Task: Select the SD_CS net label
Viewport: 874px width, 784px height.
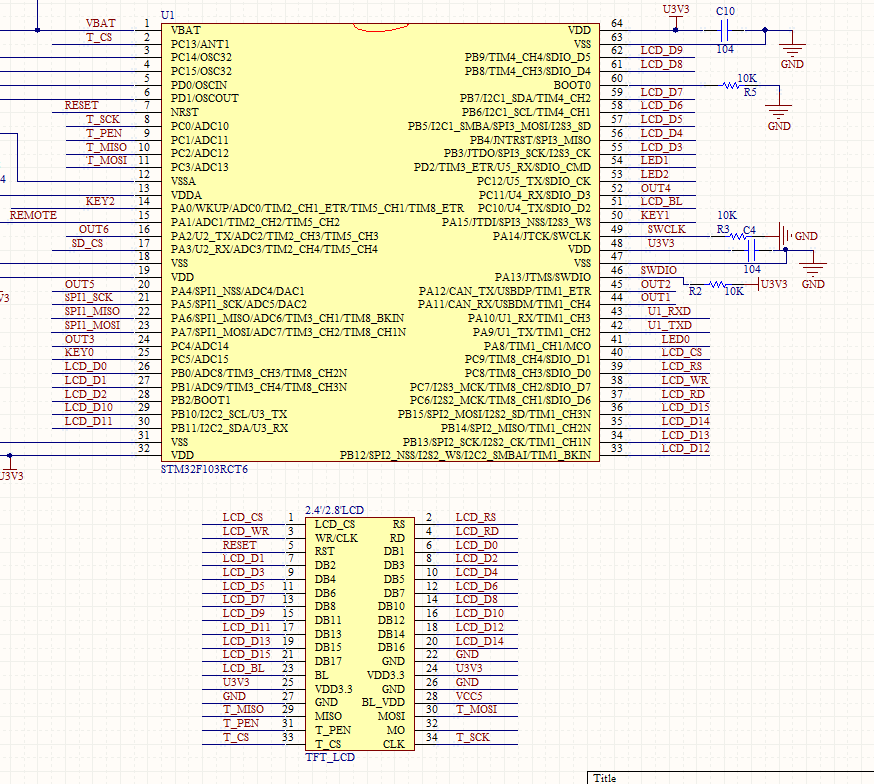Action: pyautogui.click(x=87, y=243)
